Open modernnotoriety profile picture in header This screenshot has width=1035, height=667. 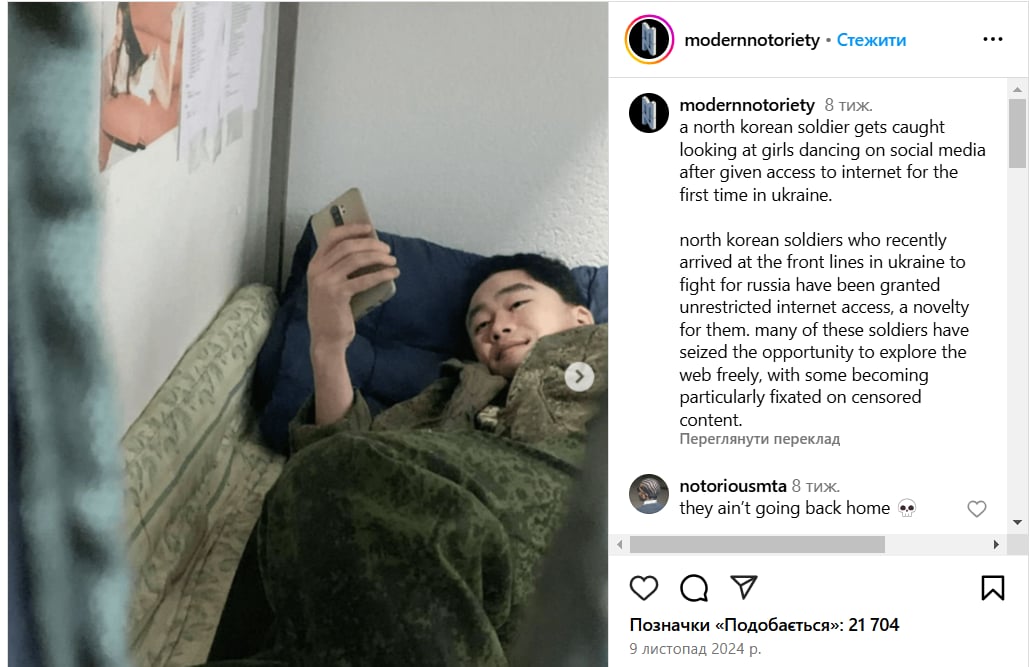[649, 40]
